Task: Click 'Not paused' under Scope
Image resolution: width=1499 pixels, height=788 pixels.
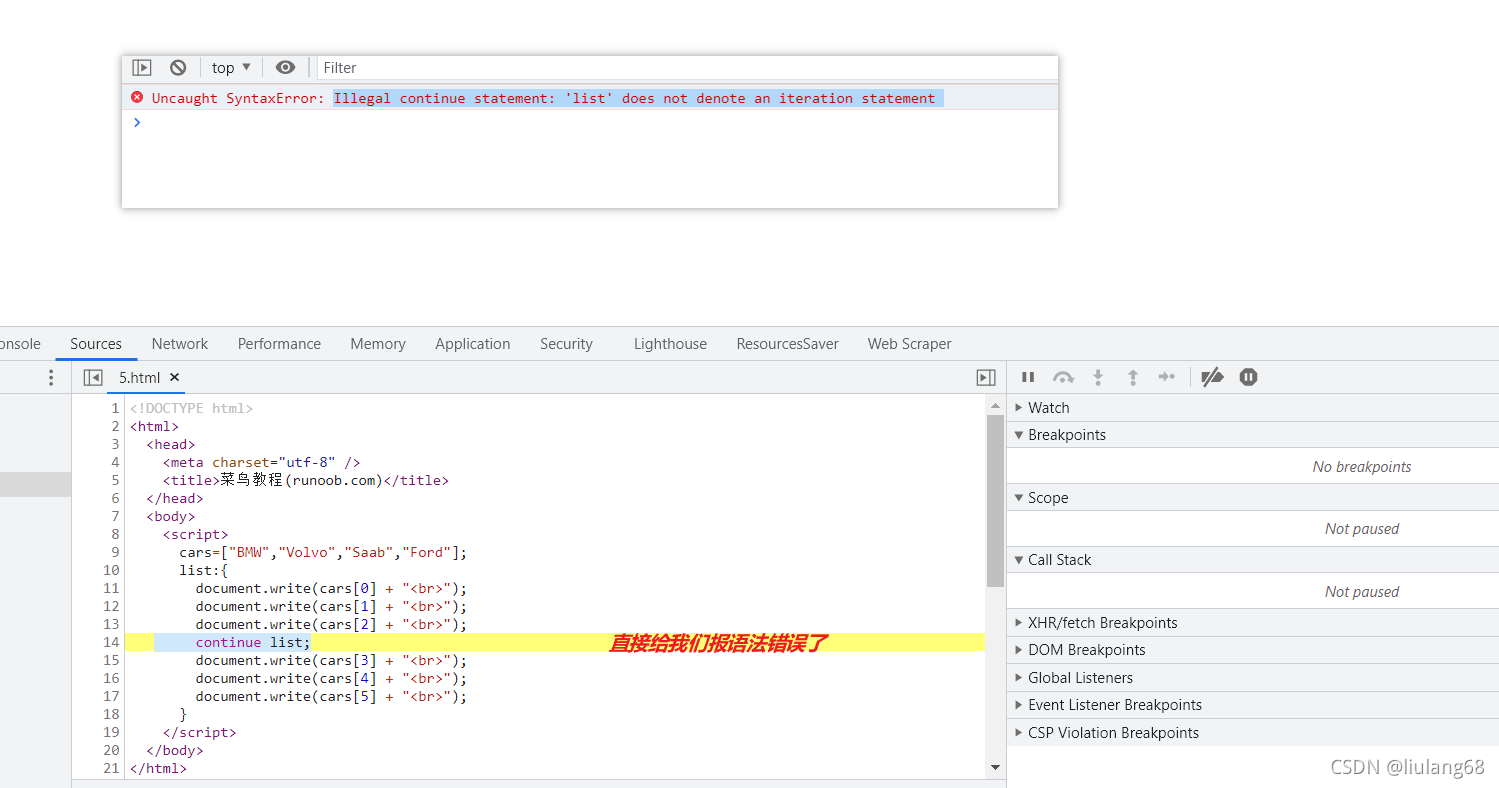Action: (1362, 528)
